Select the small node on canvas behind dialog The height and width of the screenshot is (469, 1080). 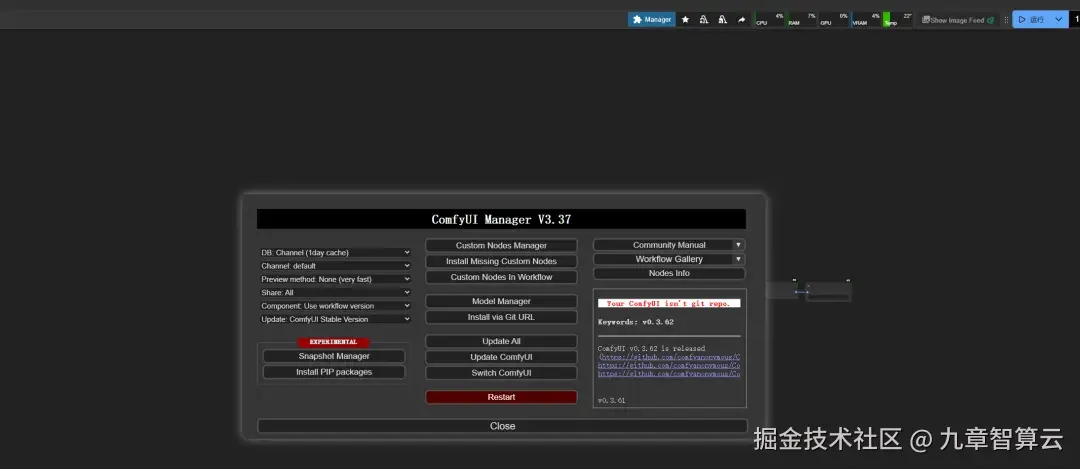(x=829, y=291)
